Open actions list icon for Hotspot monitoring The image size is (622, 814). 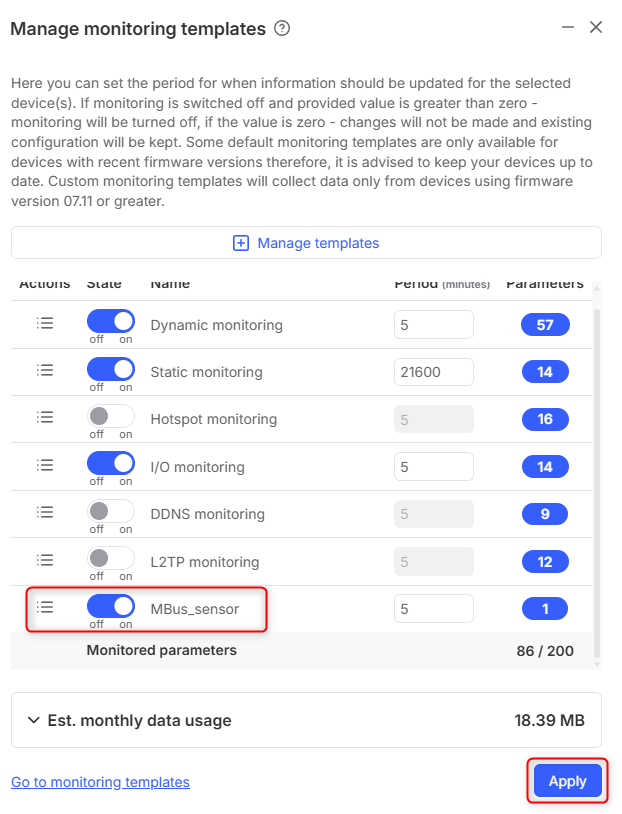pos(44,418)
